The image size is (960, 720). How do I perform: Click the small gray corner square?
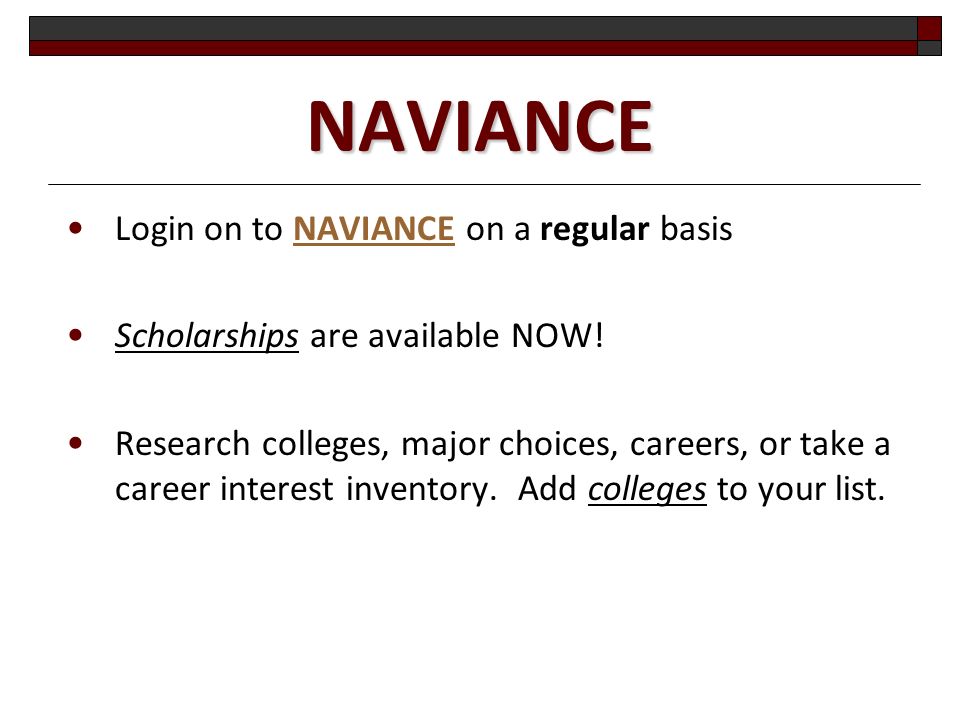(x=929, y=48)
